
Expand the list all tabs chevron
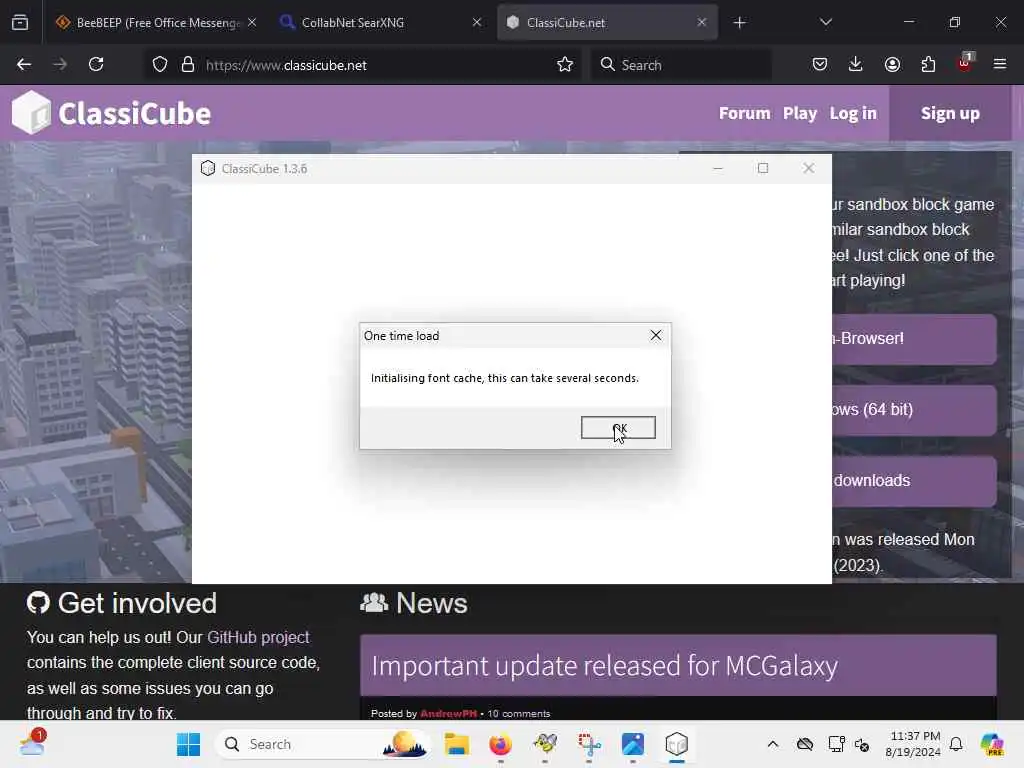(825, 23)
